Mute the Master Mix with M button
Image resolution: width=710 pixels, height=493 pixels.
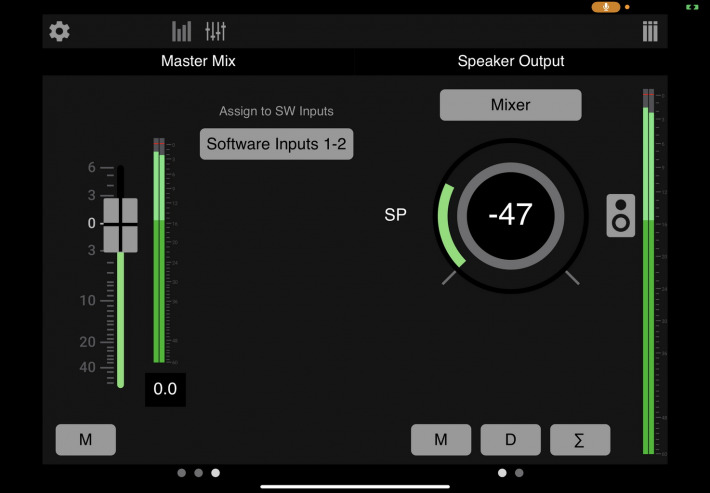pyautogui.click(x=85, y=439)
